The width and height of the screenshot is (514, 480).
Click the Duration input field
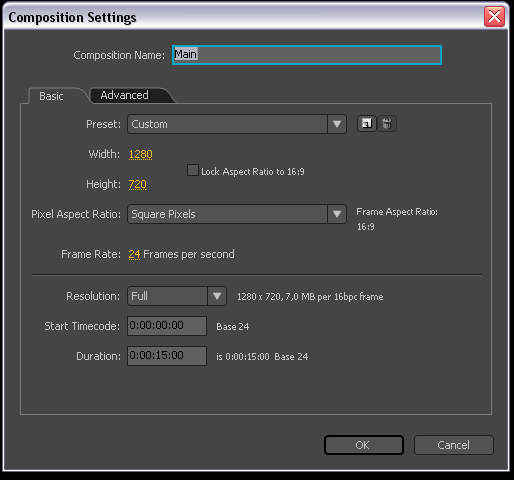click(x=167, y=356)
